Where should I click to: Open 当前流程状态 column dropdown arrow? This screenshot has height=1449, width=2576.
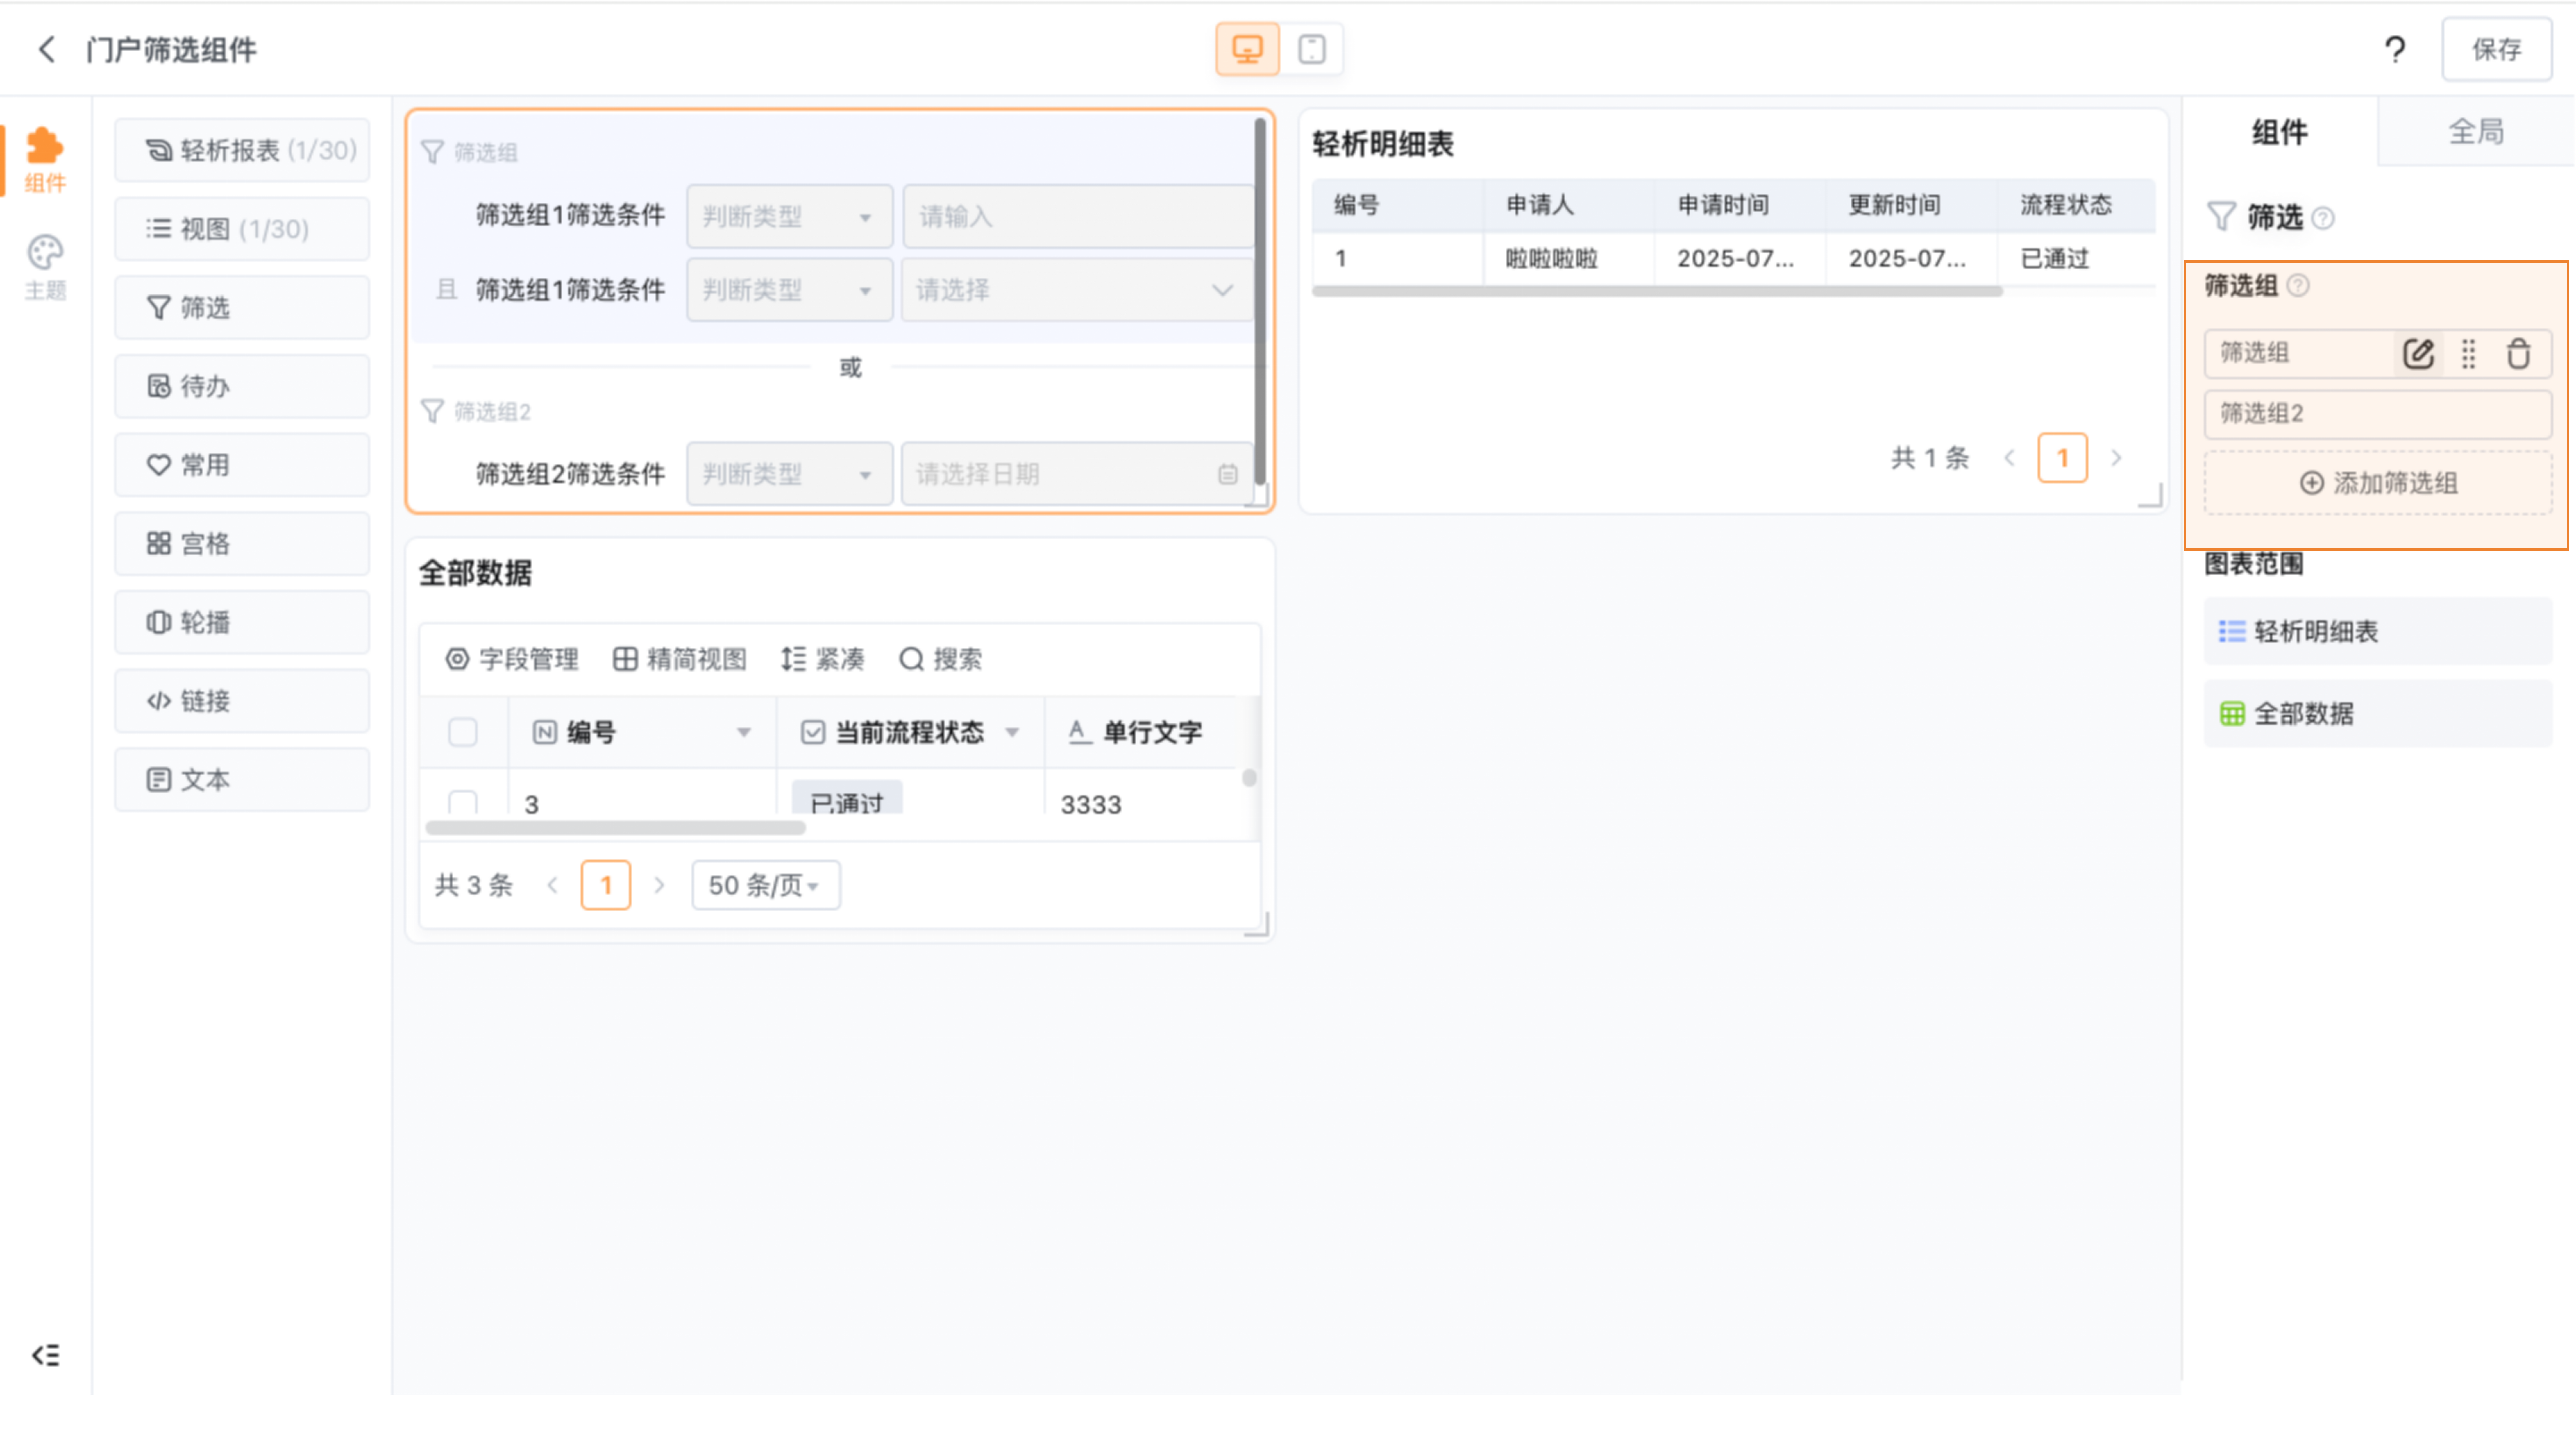point(1012,732)
